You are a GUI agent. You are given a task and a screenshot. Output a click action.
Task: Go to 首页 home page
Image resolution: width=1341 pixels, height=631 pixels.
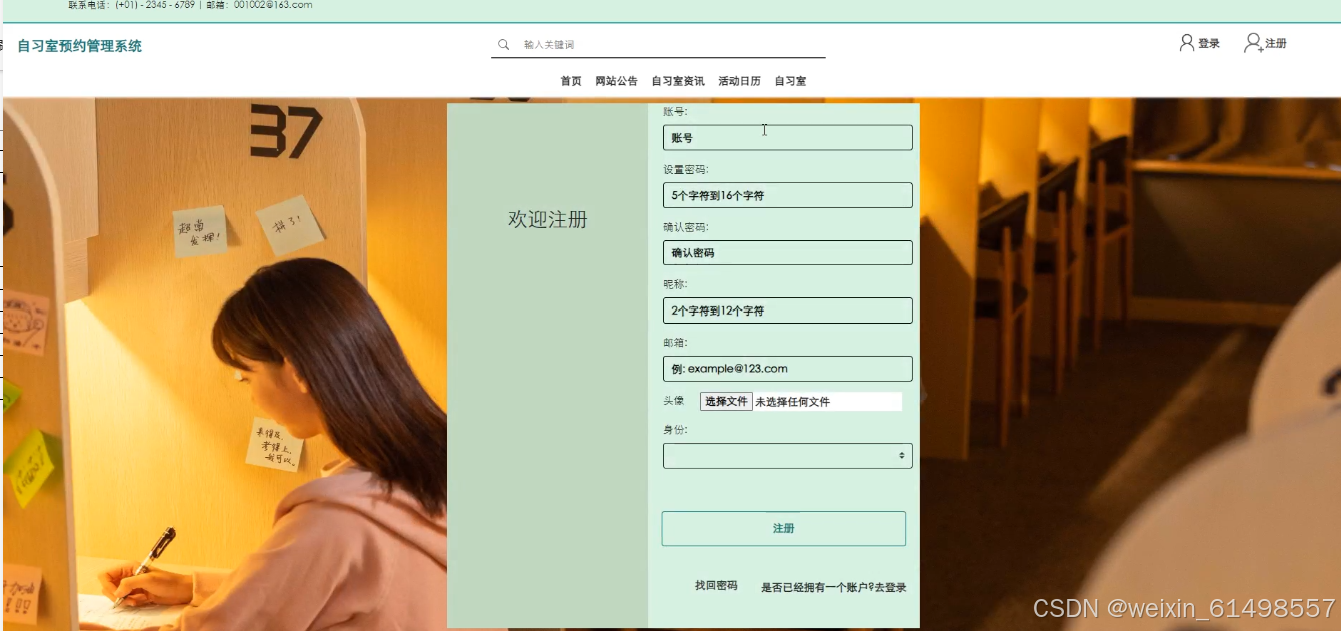point(571,81)
